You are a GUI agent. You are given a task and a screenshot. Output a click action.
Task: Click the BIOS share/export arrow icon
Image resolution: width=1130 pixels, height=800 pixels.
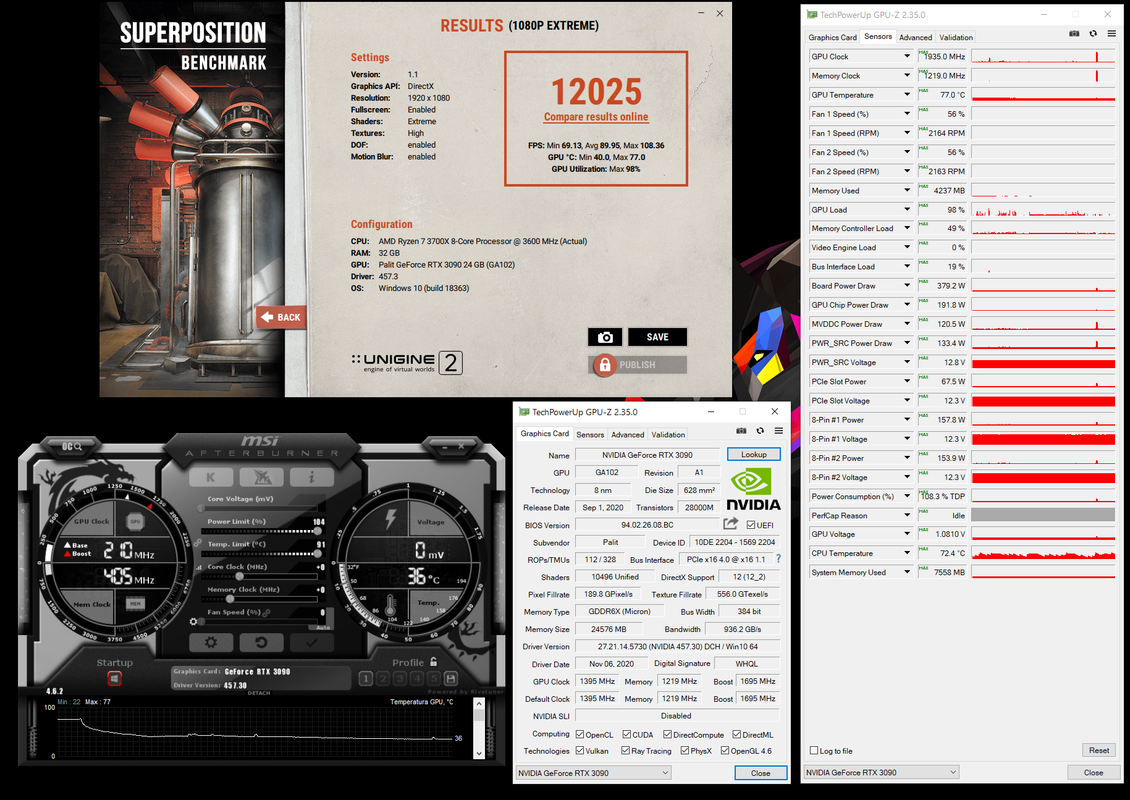731,524
